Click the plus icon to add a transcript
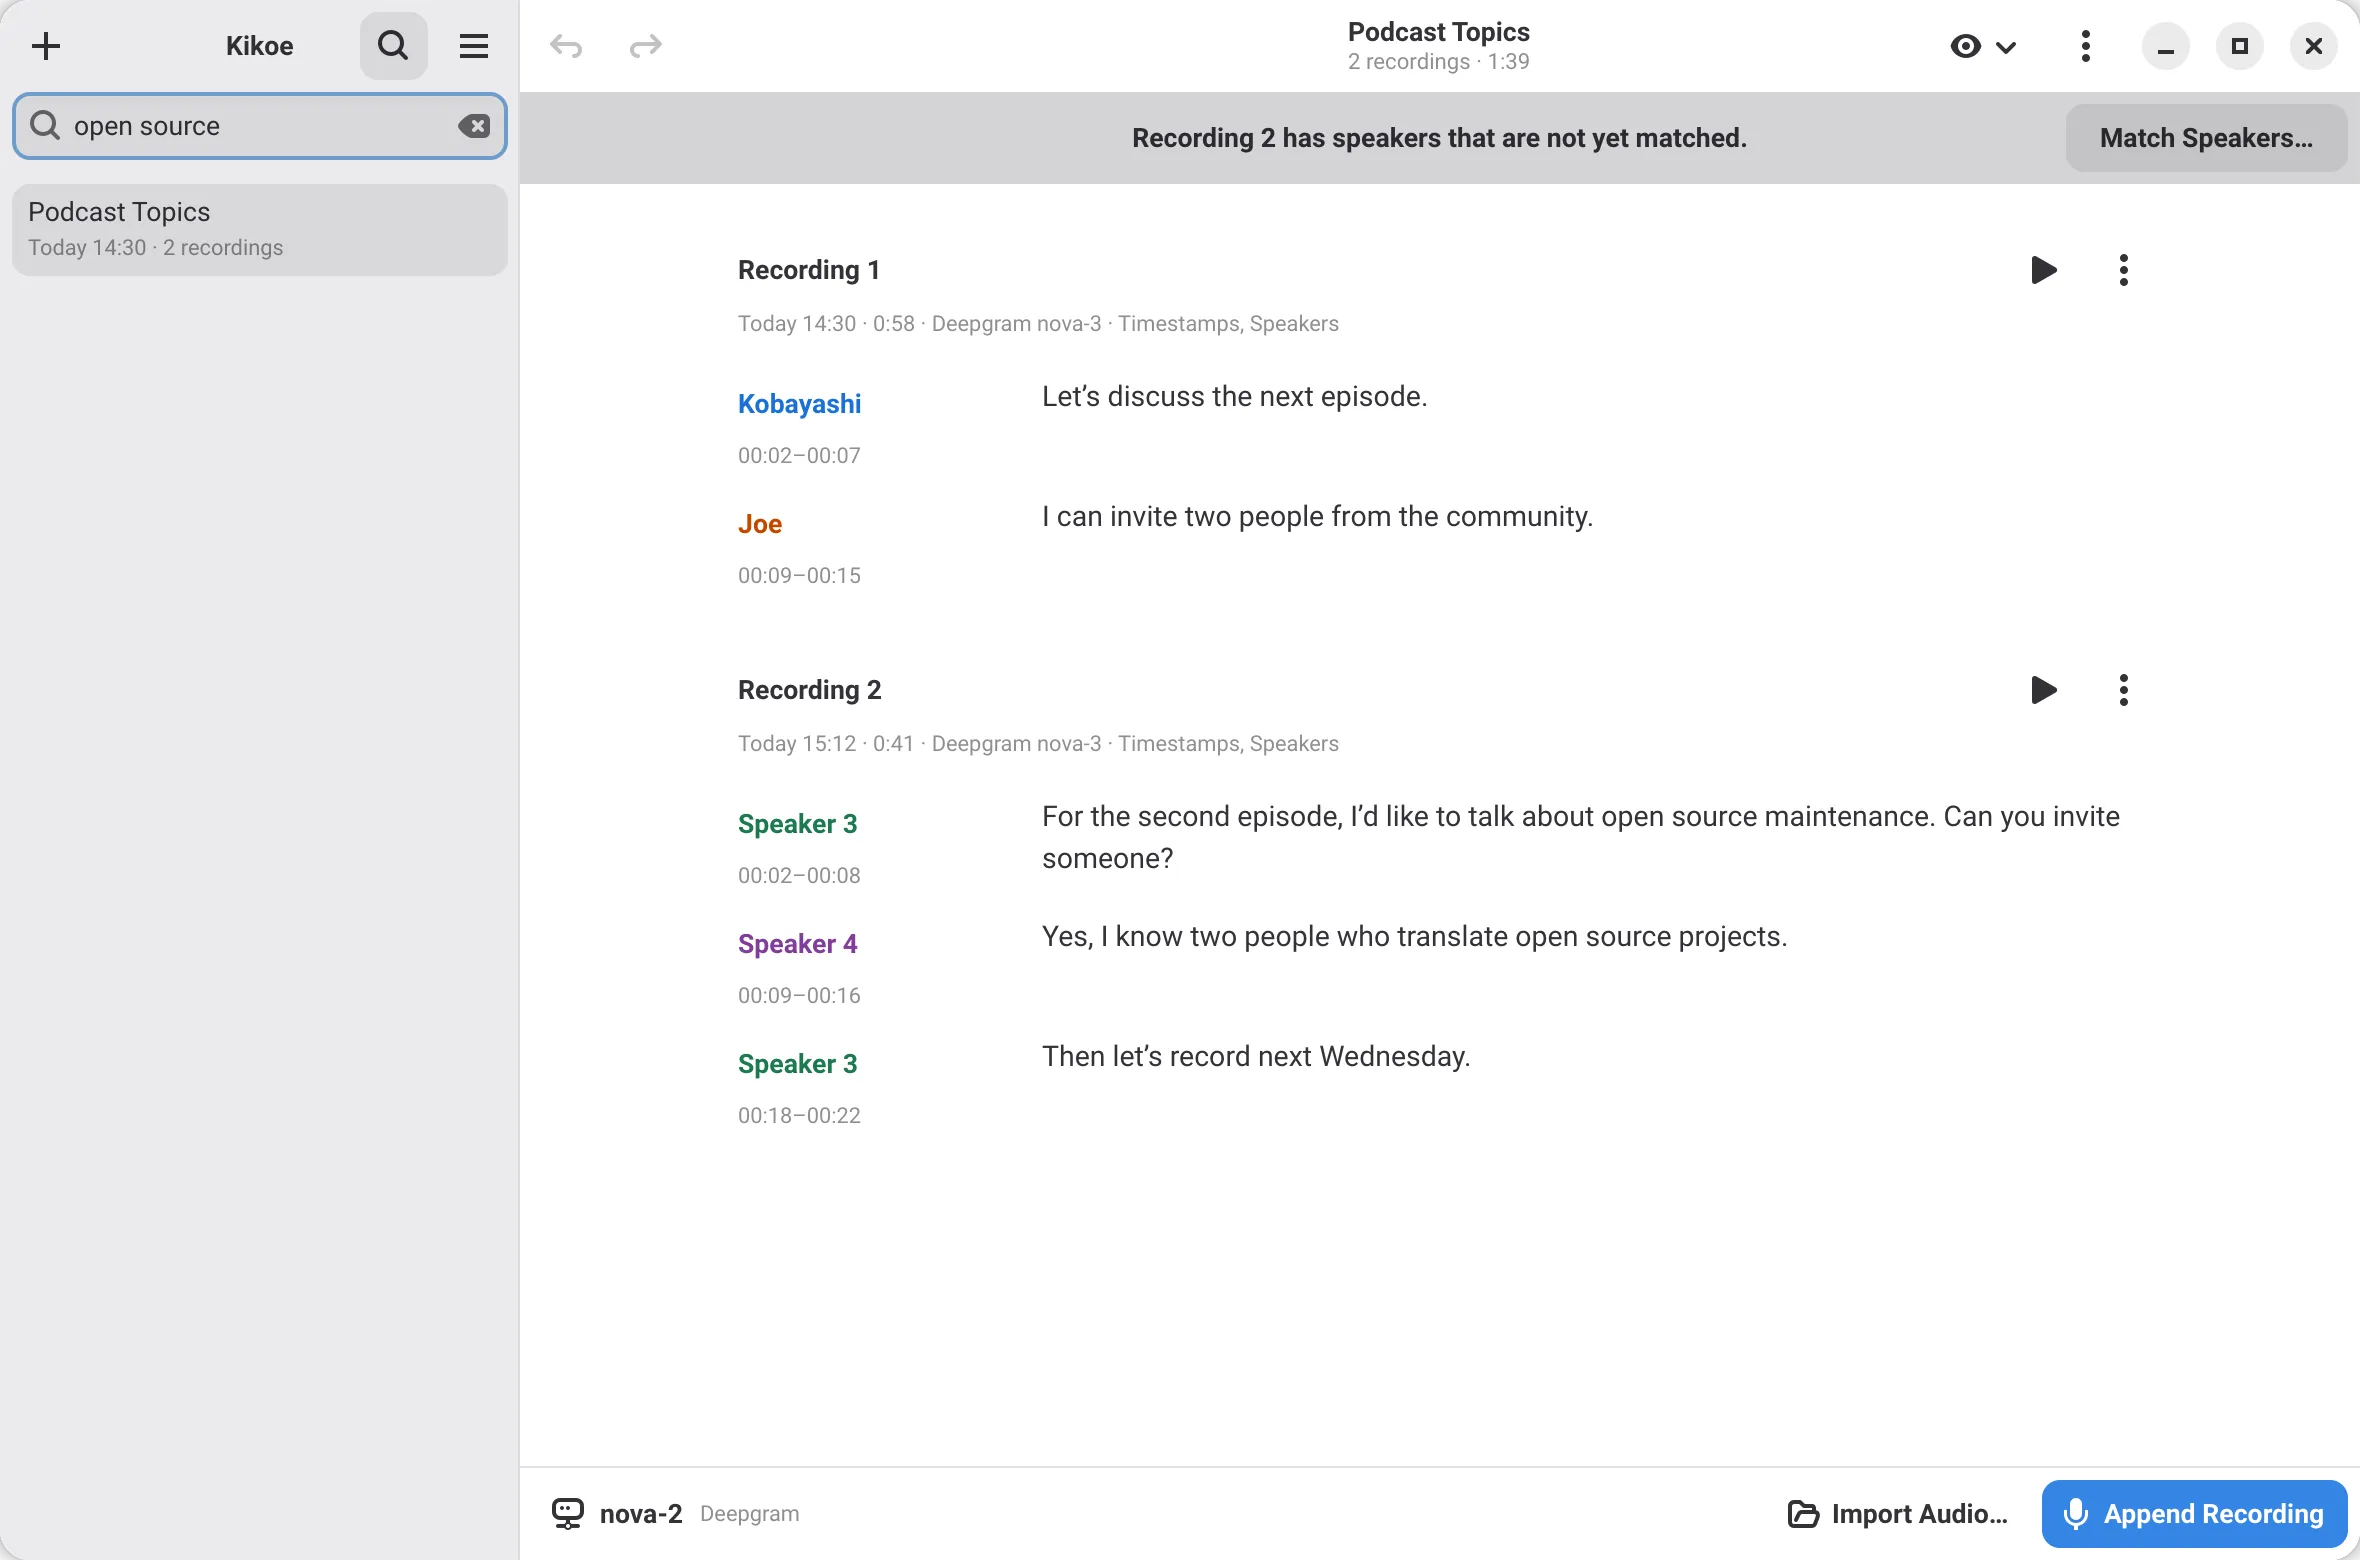Image resolution: width=2360 pixels, height=1560 pixels. click(46, 46)
